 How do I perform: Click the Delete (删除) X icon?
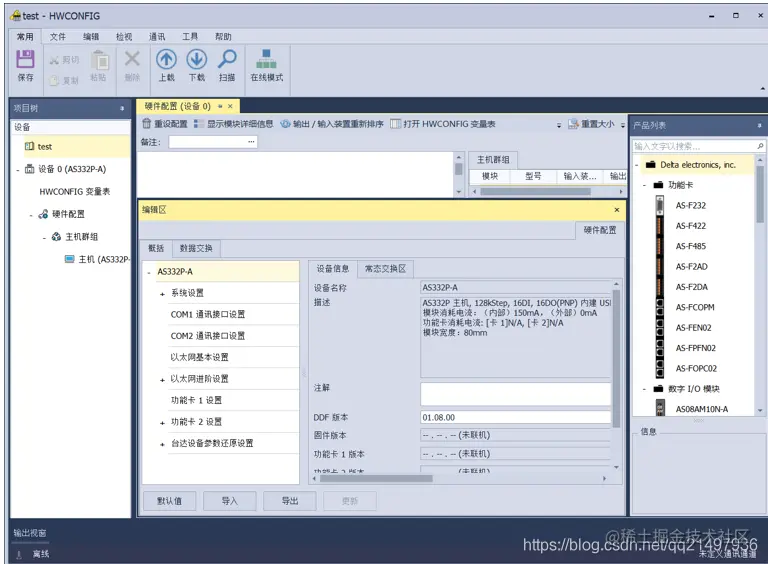point(132,59)
